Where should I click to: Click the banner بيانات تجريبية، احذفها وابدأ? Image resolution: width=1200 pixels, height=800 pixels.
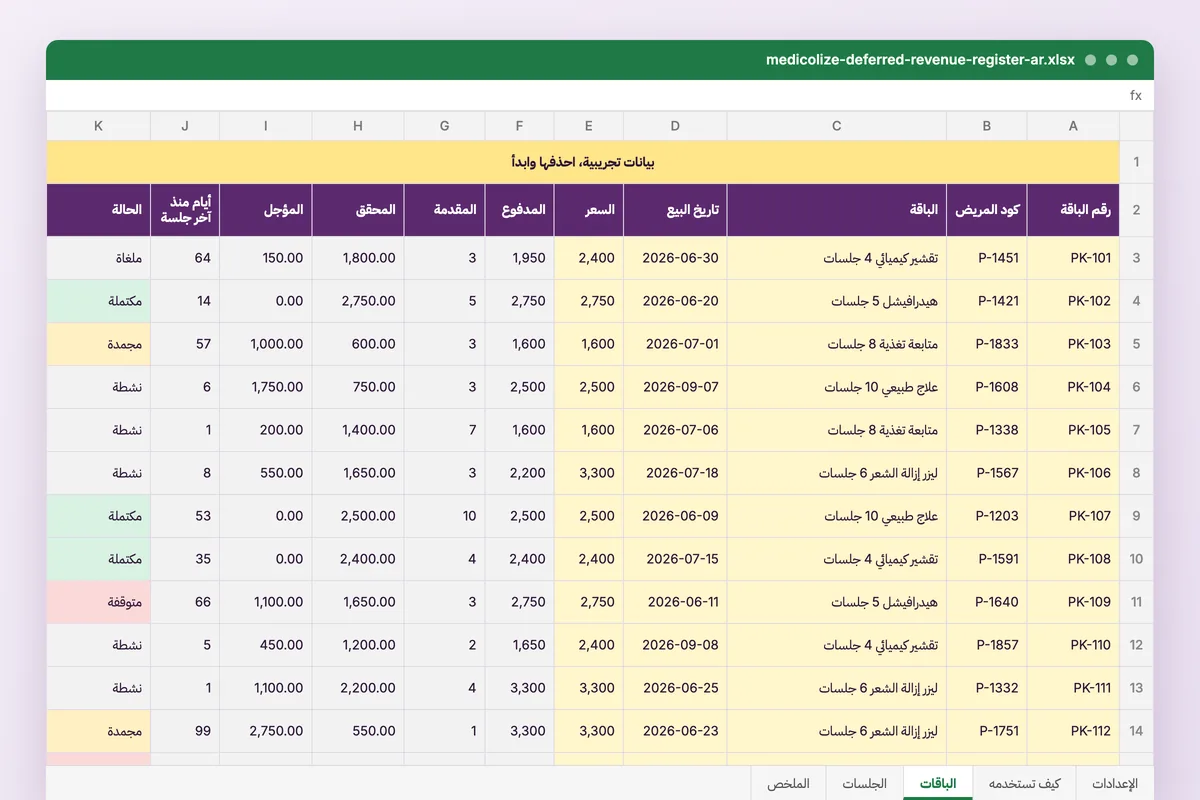[x=583, y=162]
